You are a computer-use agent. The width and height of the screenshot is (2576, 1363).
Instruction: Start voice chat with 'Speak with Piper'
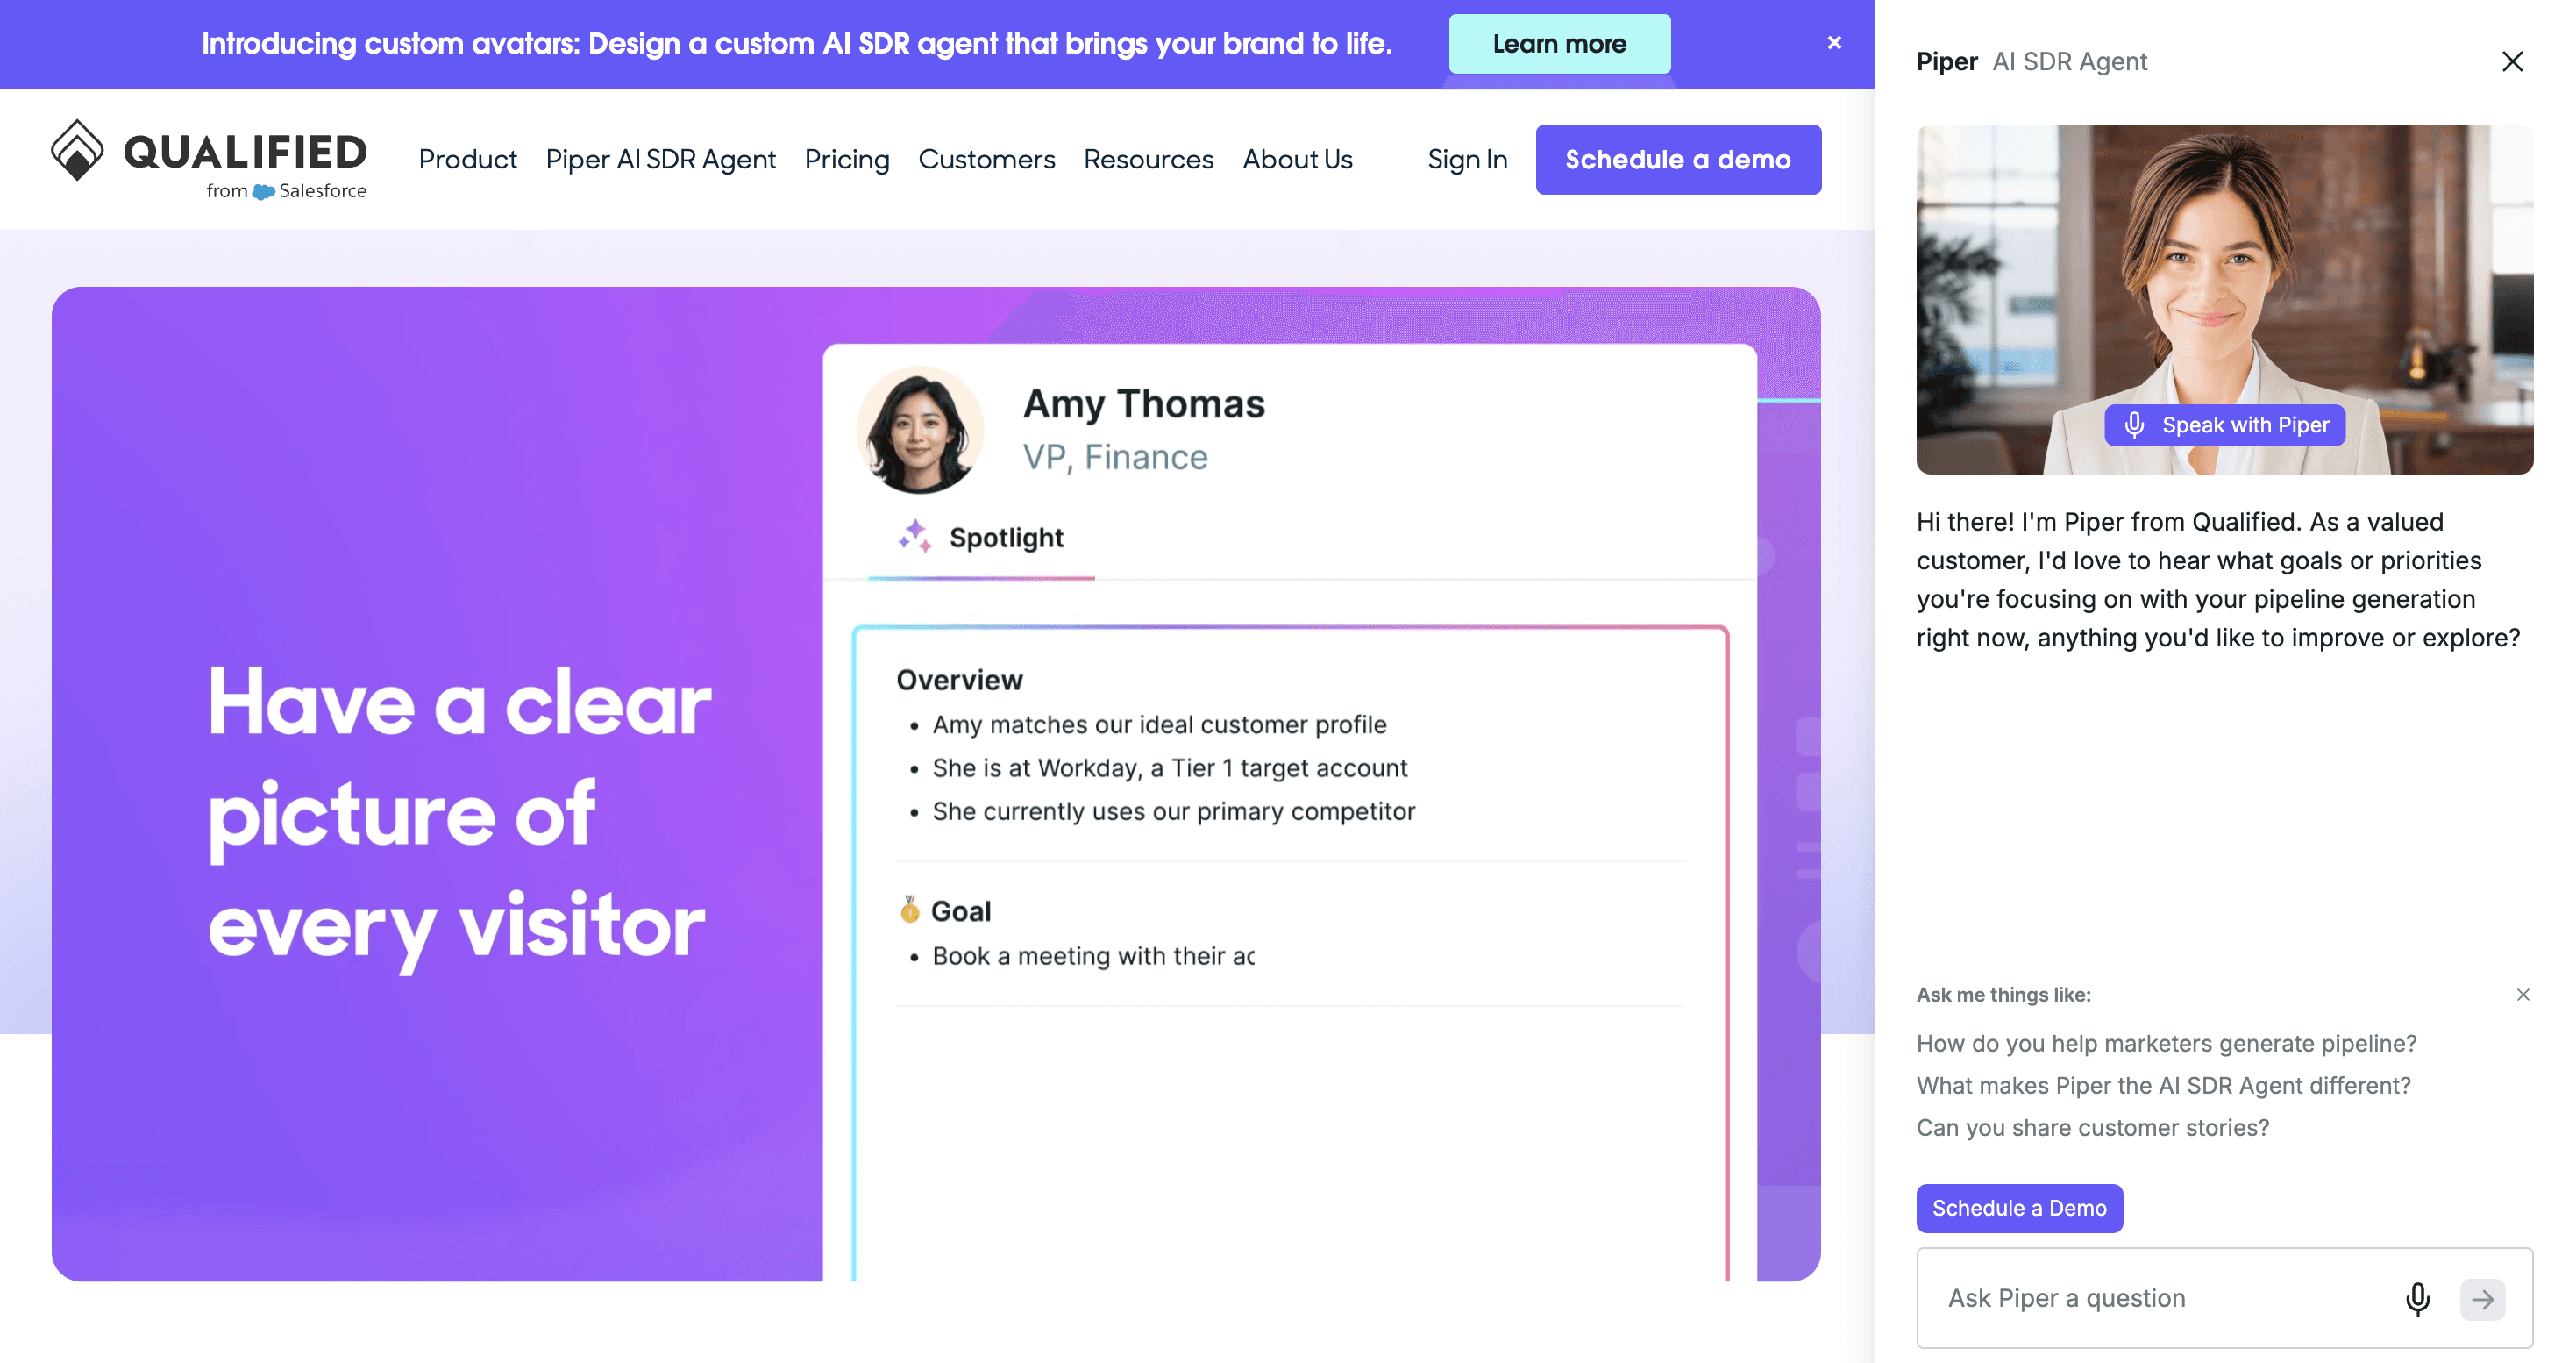(2225, 425)
